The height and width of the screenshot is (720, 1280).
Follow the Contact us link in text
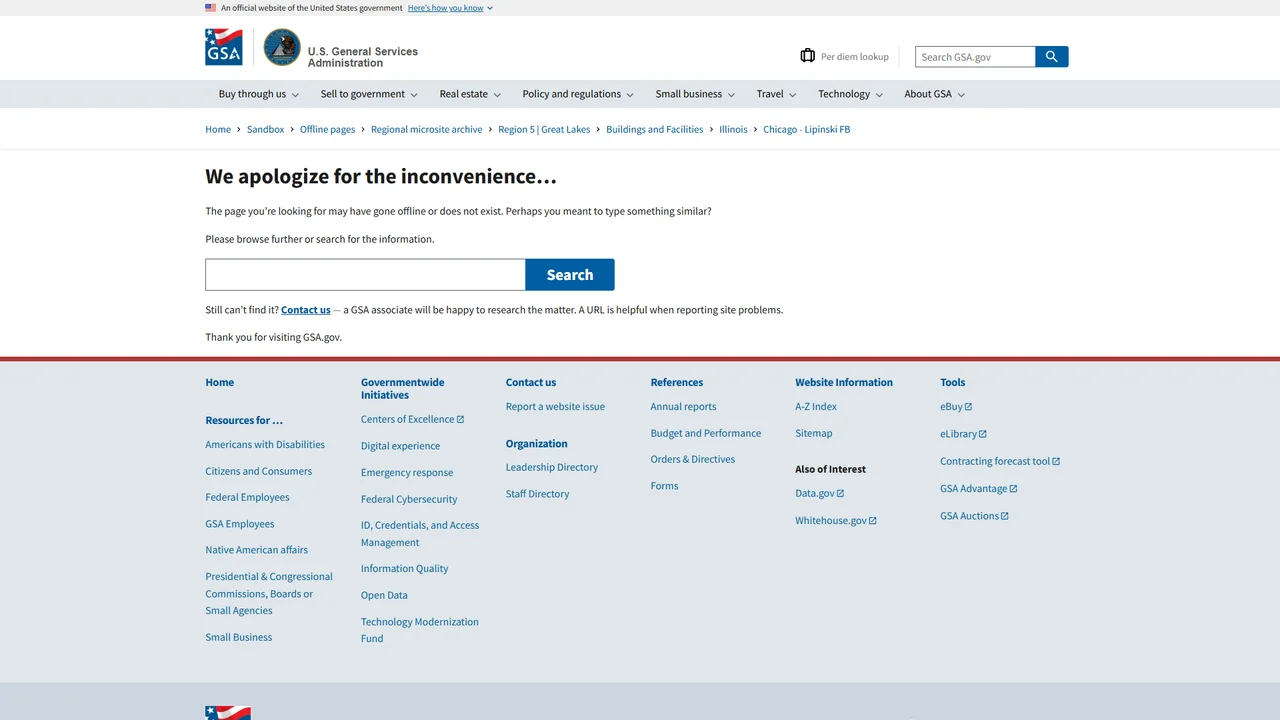tap(306, 310)
